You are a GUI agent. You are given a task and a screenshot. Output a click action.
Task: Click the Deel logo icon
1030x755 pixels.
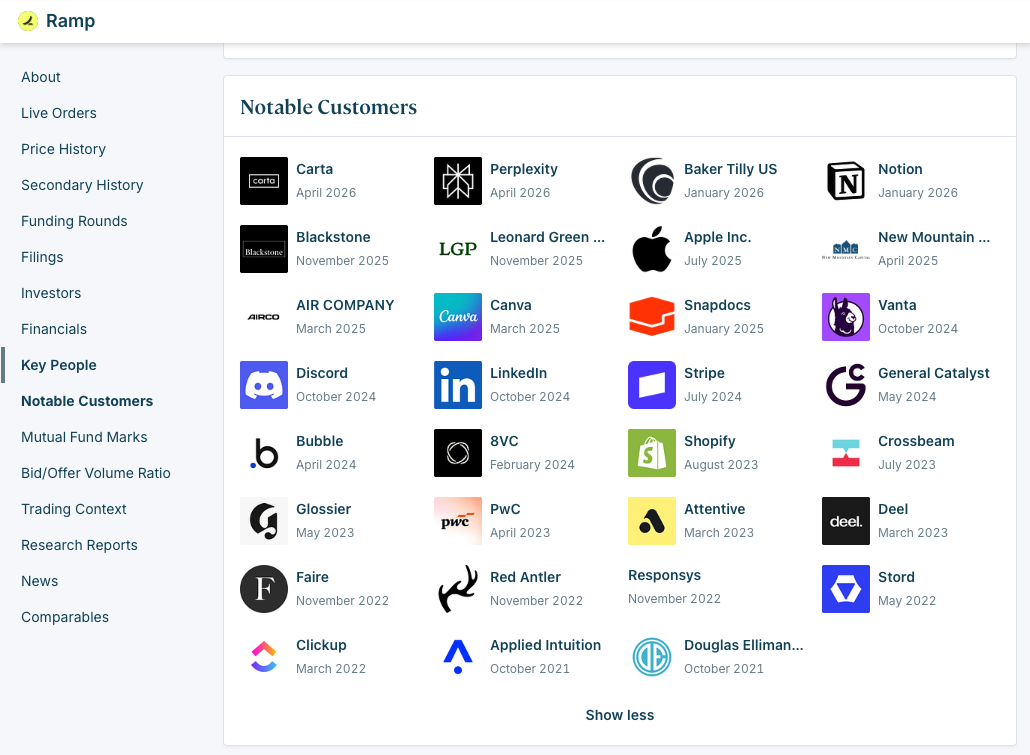tap(846, 521)
